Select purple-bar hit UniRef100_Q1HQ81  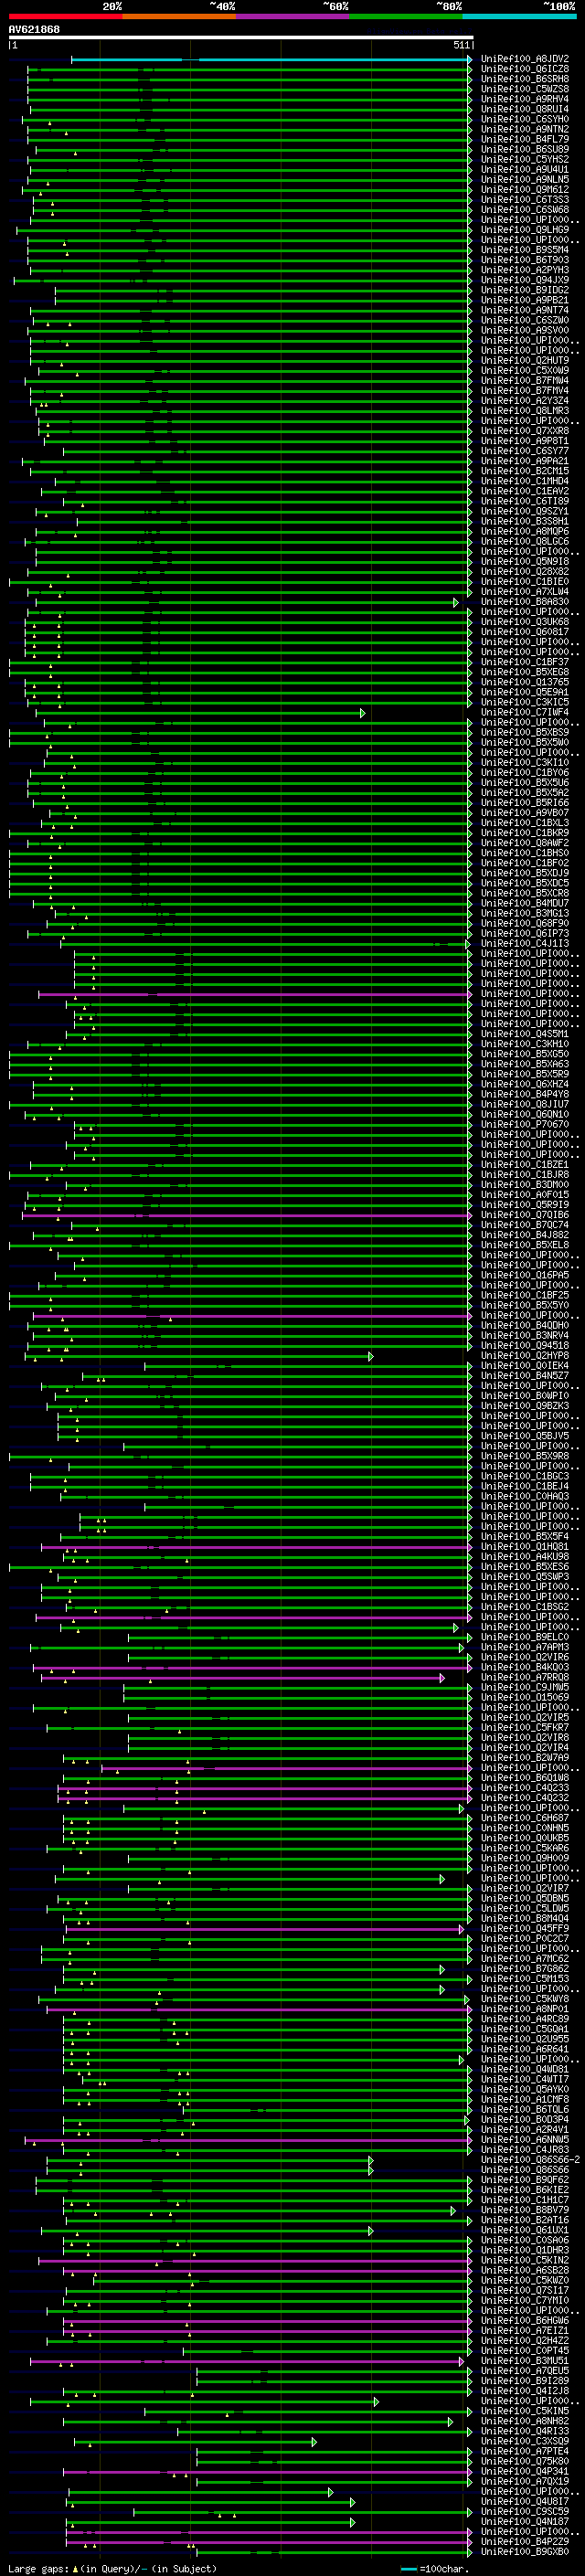click(x=524, y=1546)
